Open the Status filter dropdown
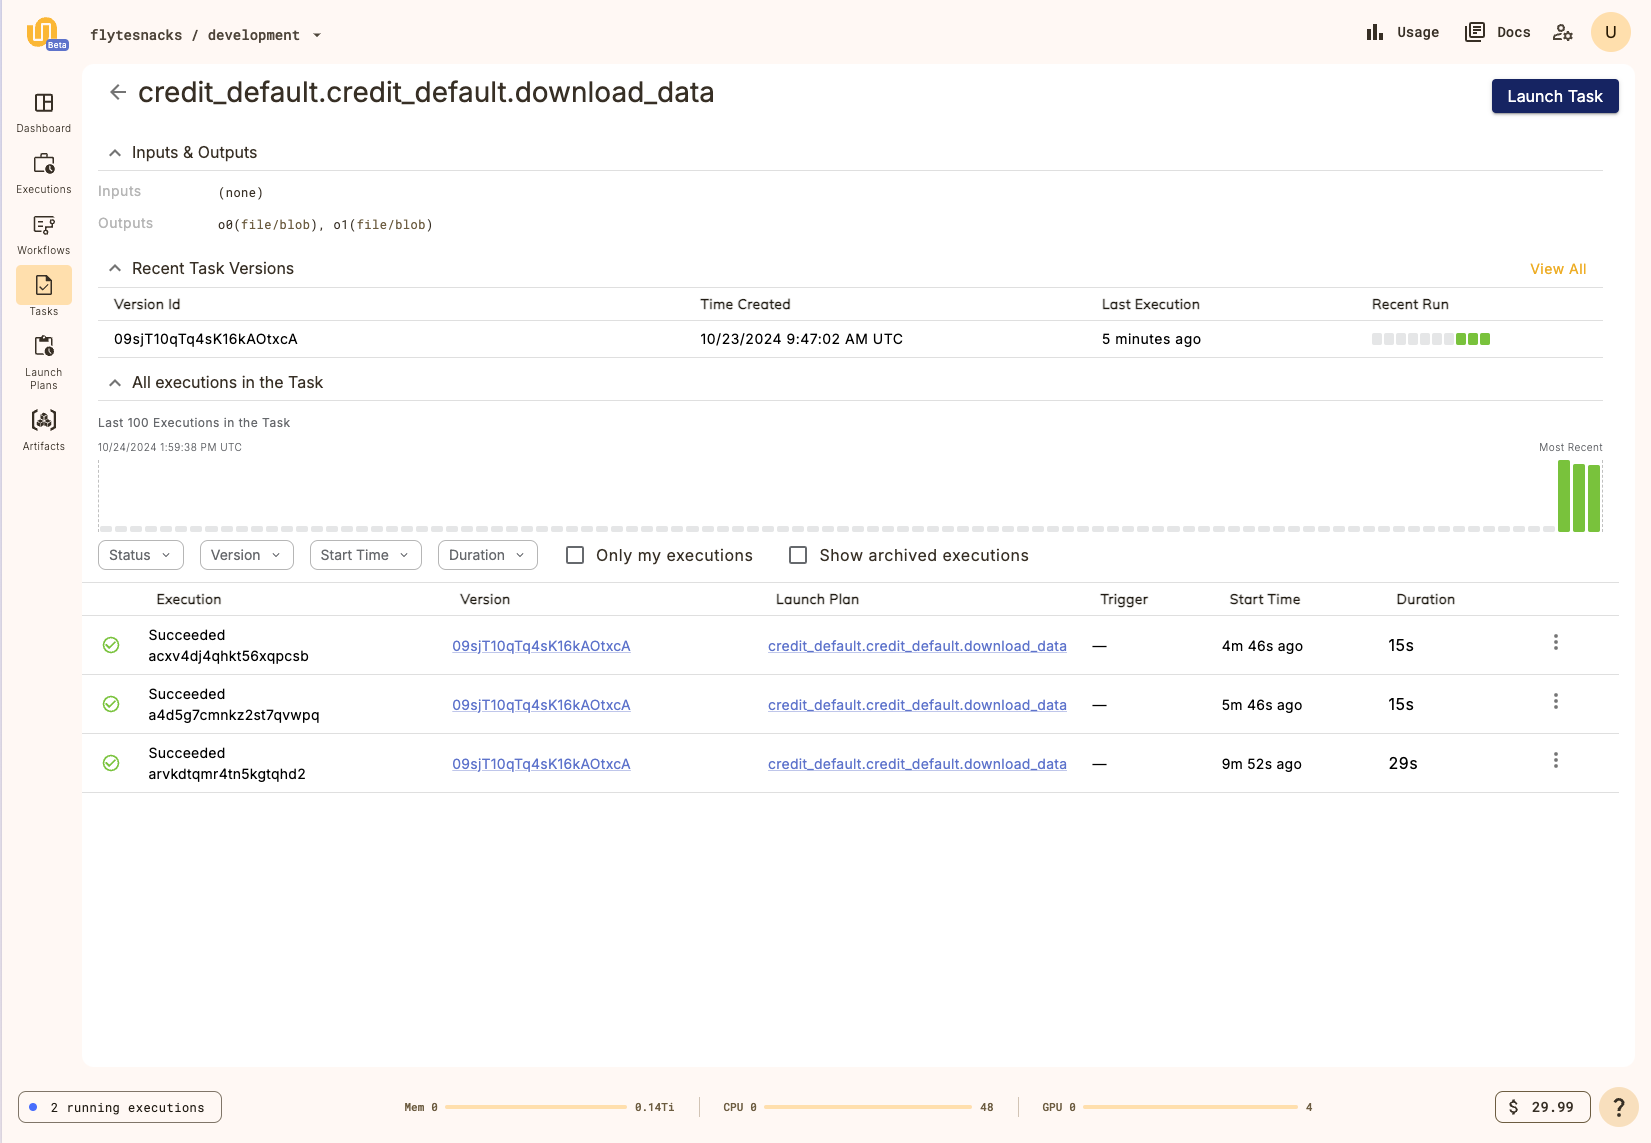Viewport: 1651px width, 1143px height. click(x=140, y=554)
